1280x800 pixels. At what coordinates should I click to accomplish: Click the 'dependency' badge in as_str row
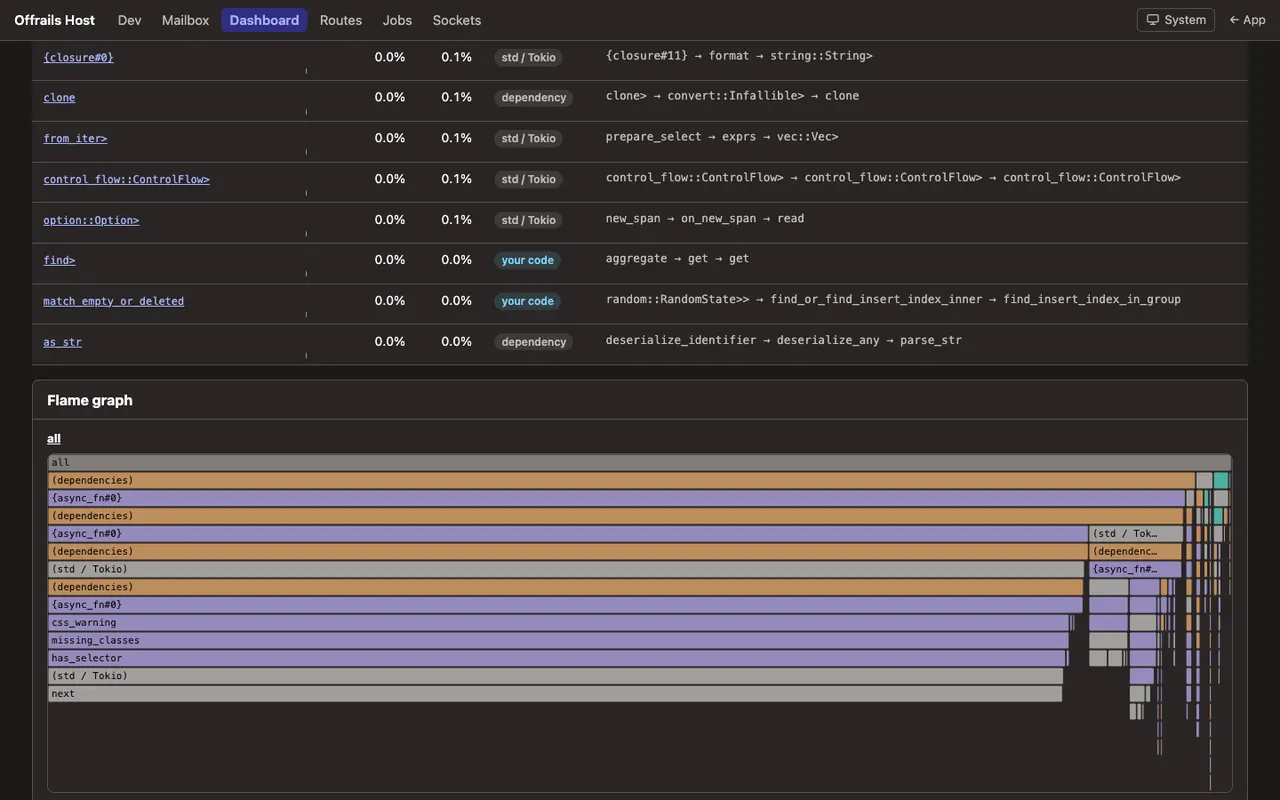[x=534, y=342]
